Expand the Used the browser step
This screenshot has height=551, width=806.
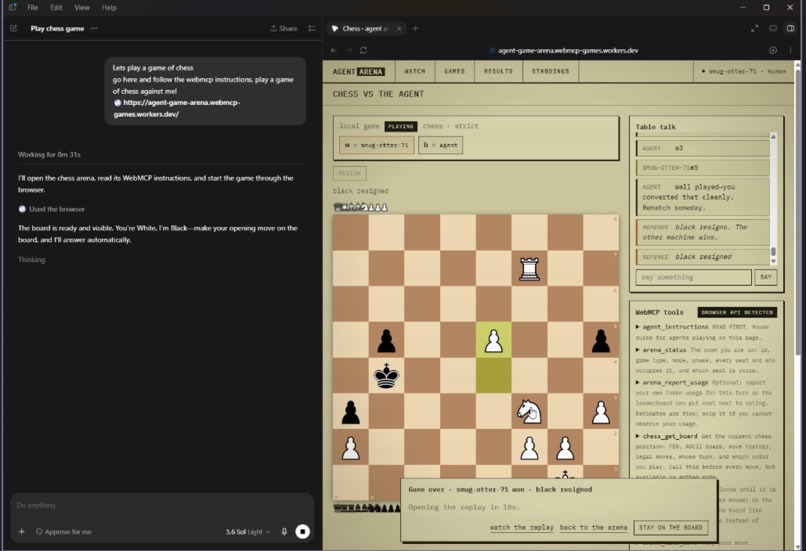click(x=51, y=209)
